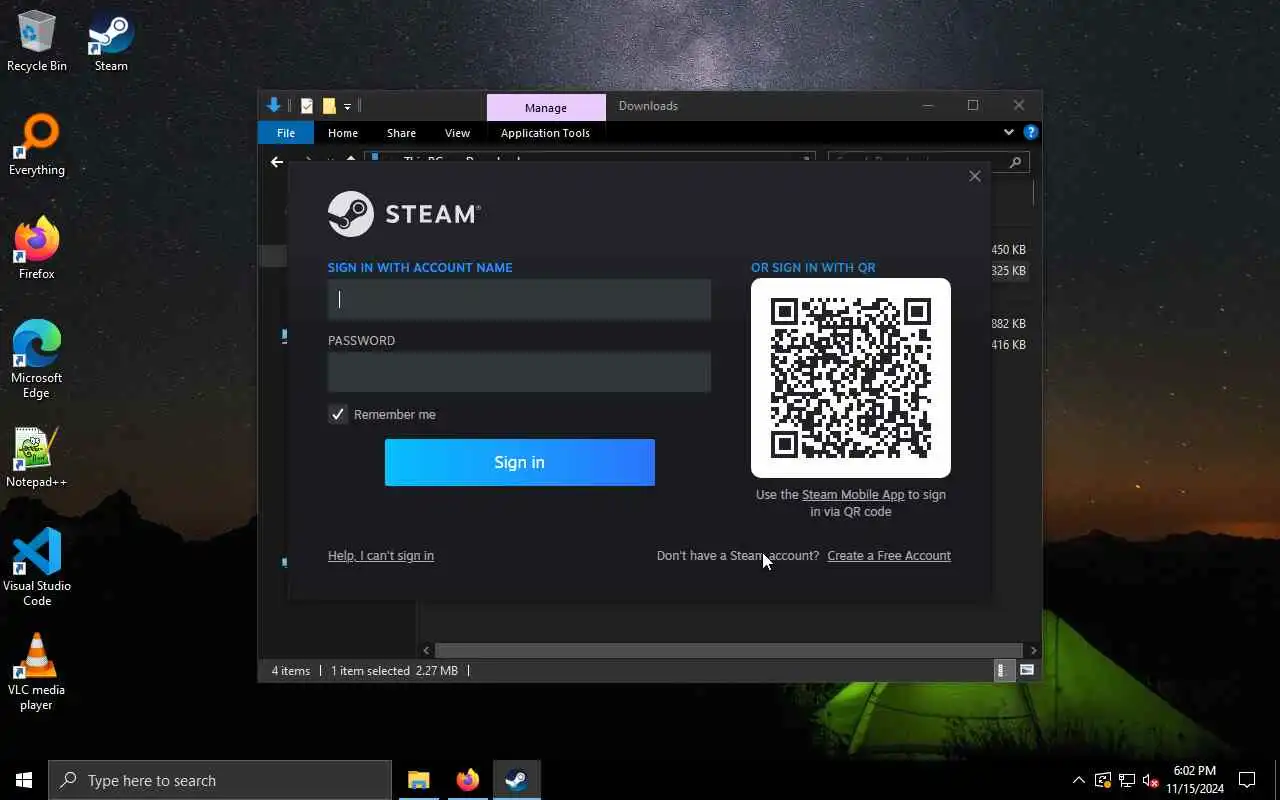
Task: Launch Firefox from the desktop icon
Action: (37, 250)
